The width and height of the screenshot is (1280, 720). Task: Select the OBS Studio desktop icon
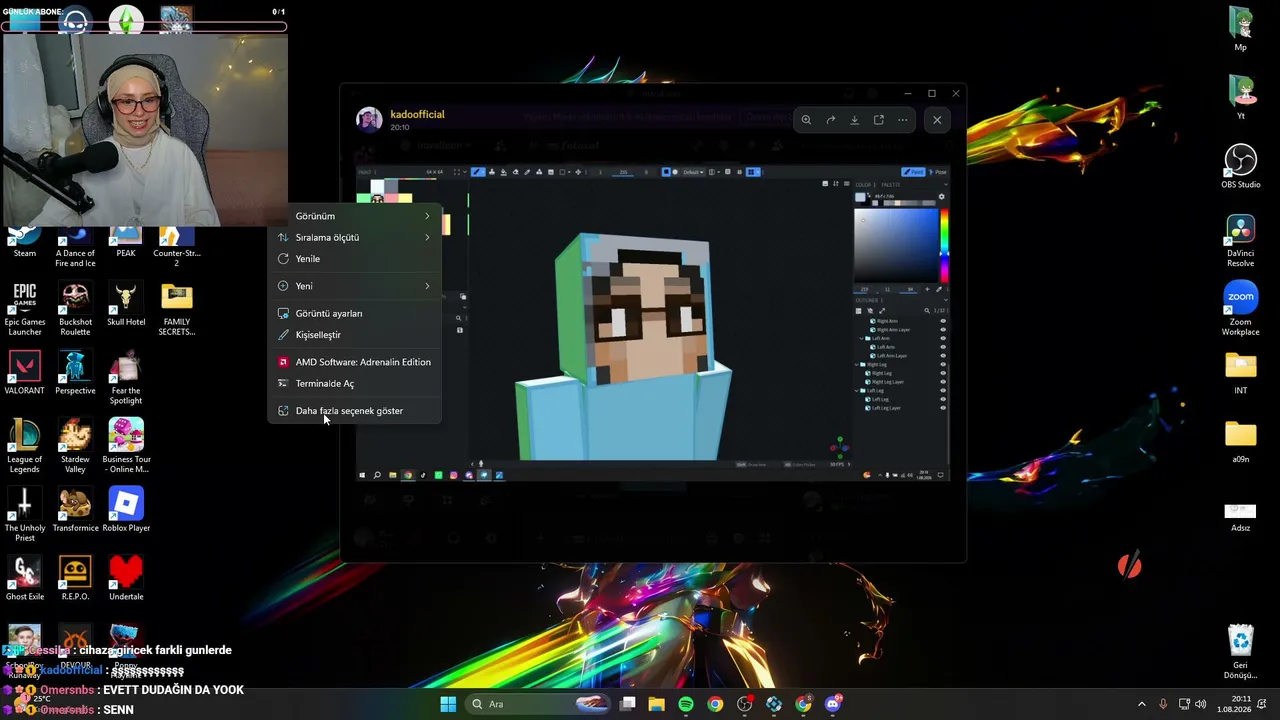point(1241,167)
